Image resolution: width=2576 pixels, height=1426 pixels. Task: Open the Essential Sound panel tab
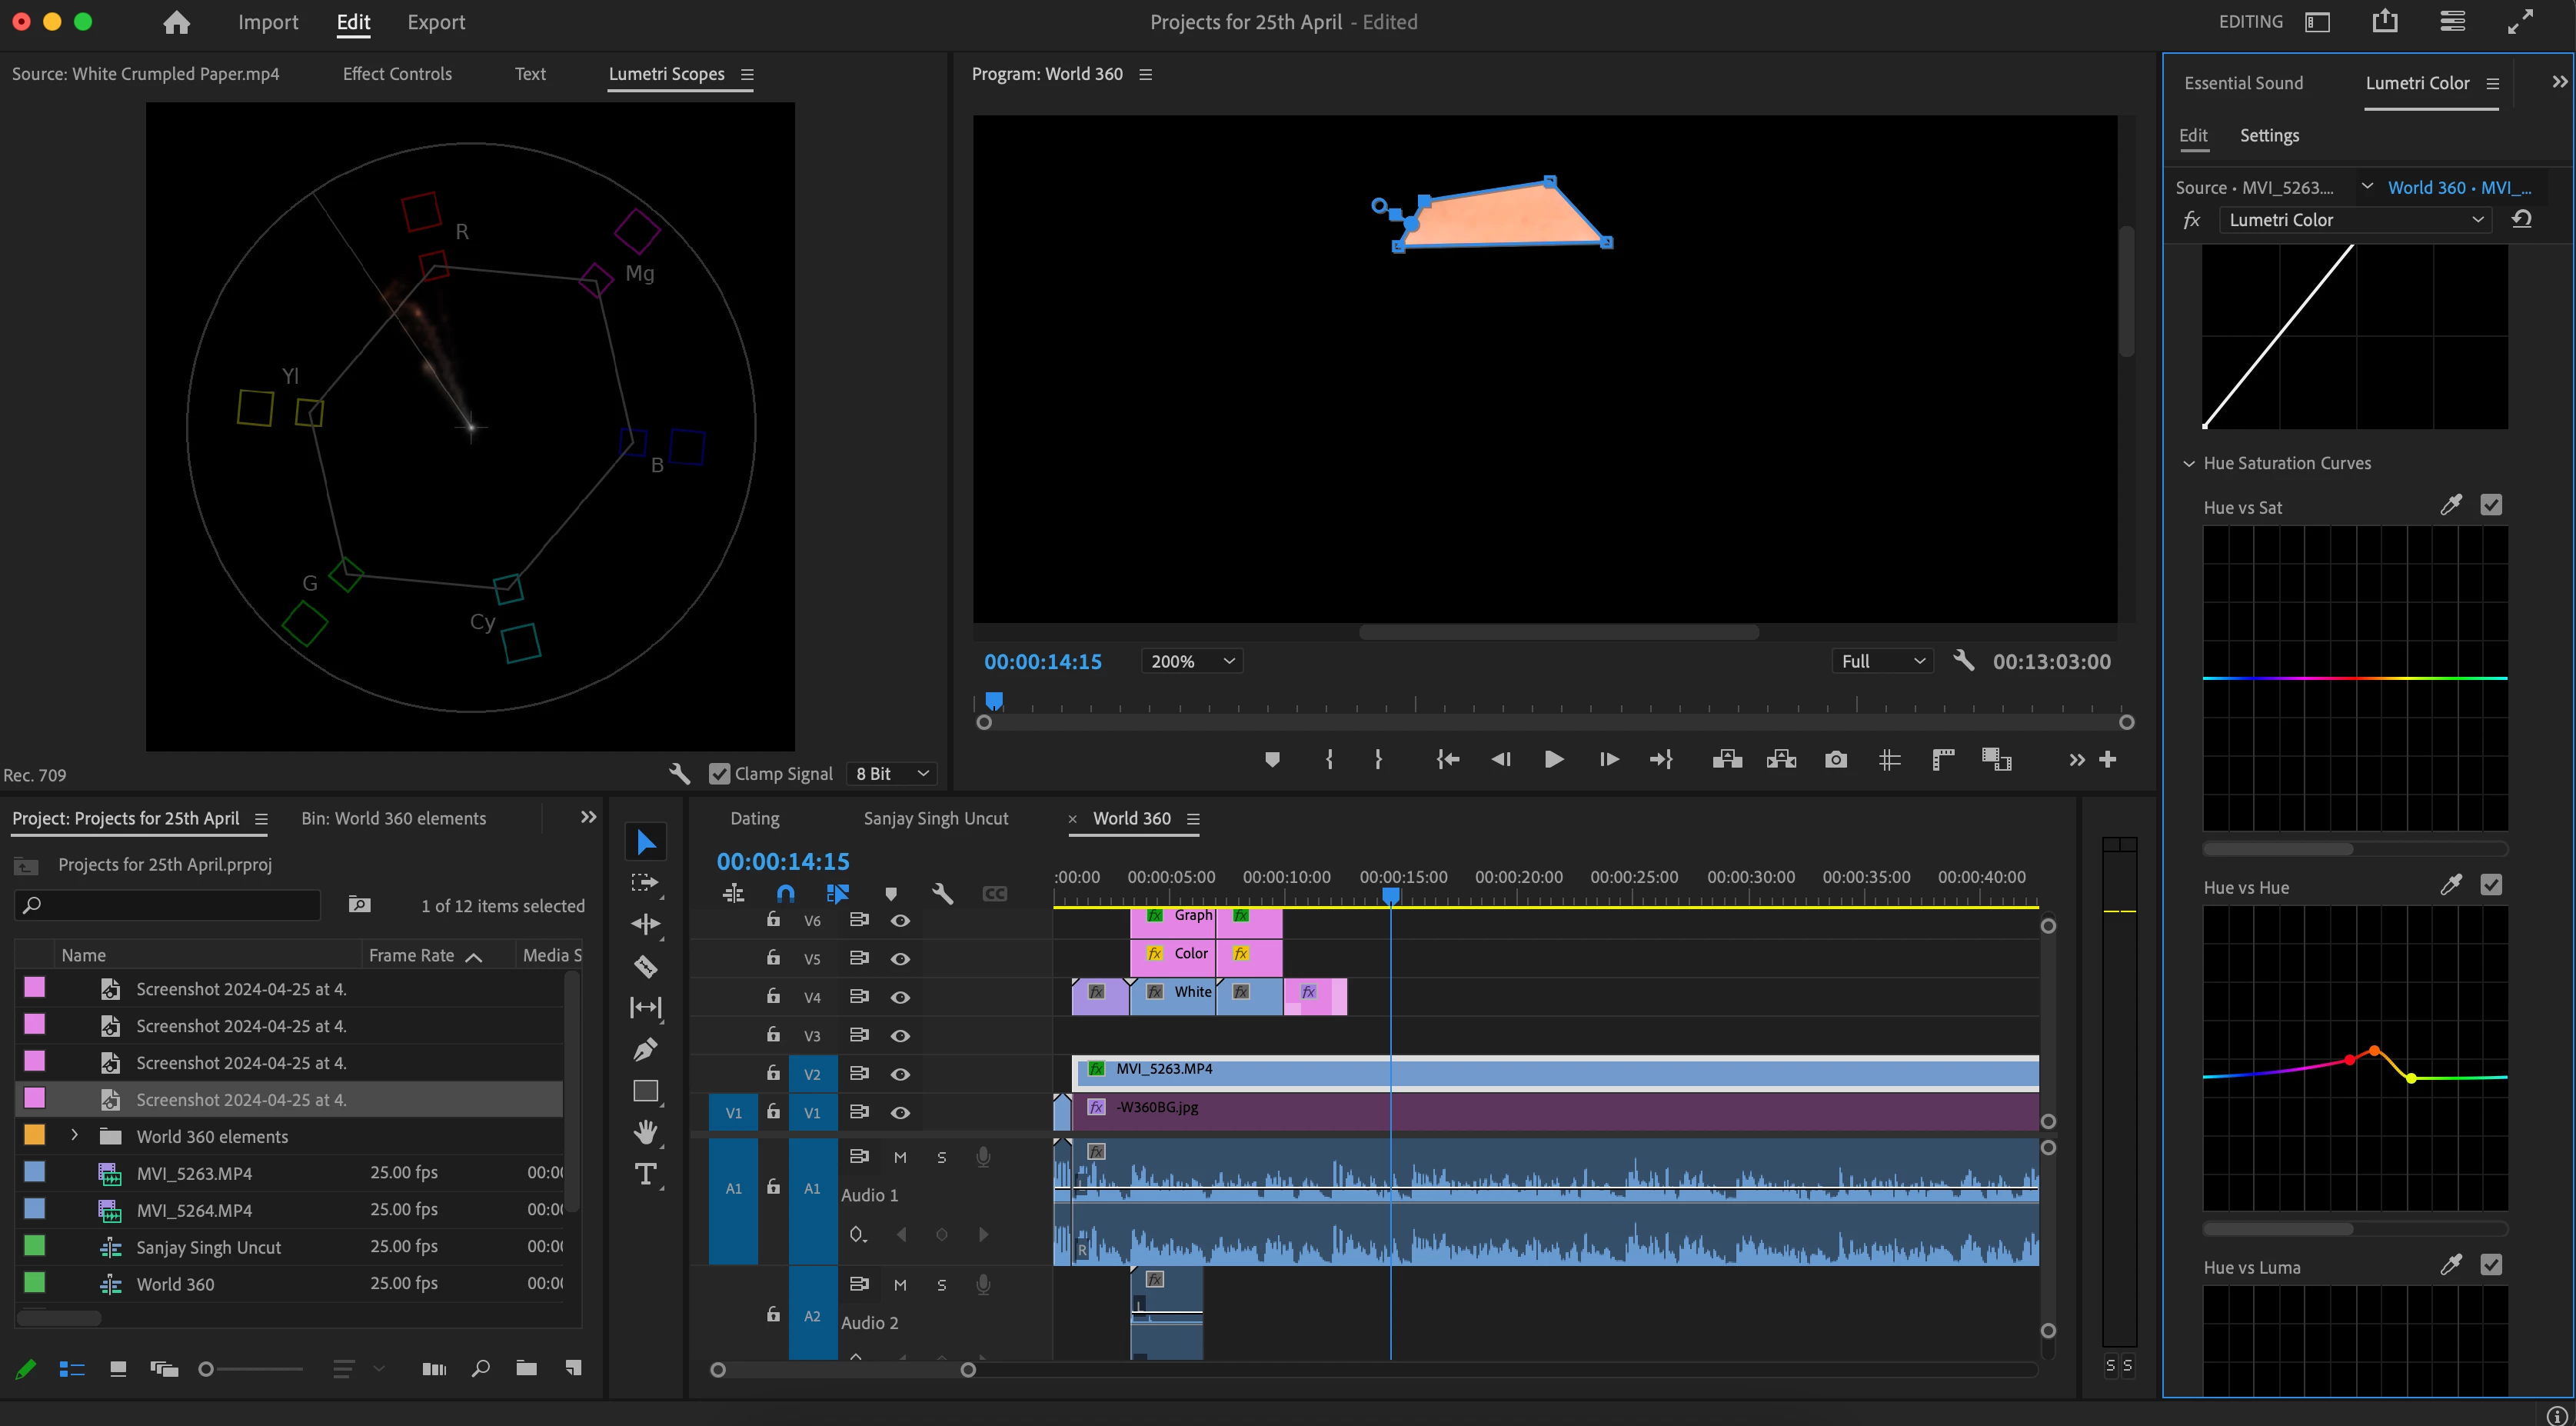pos(2243,83)
